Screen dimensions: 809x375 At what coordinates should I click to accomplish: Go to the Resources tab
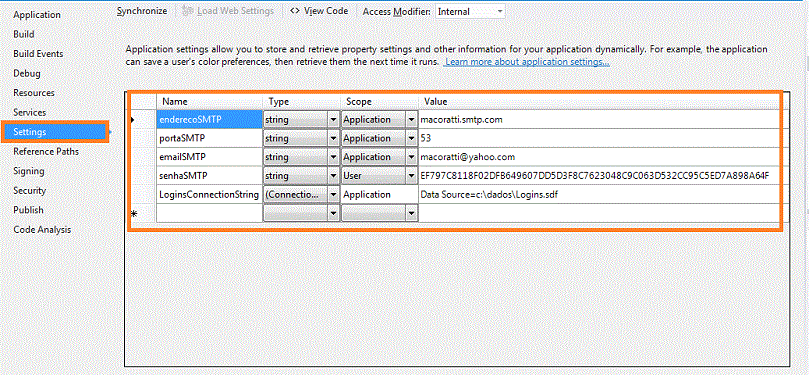[34, 93]
